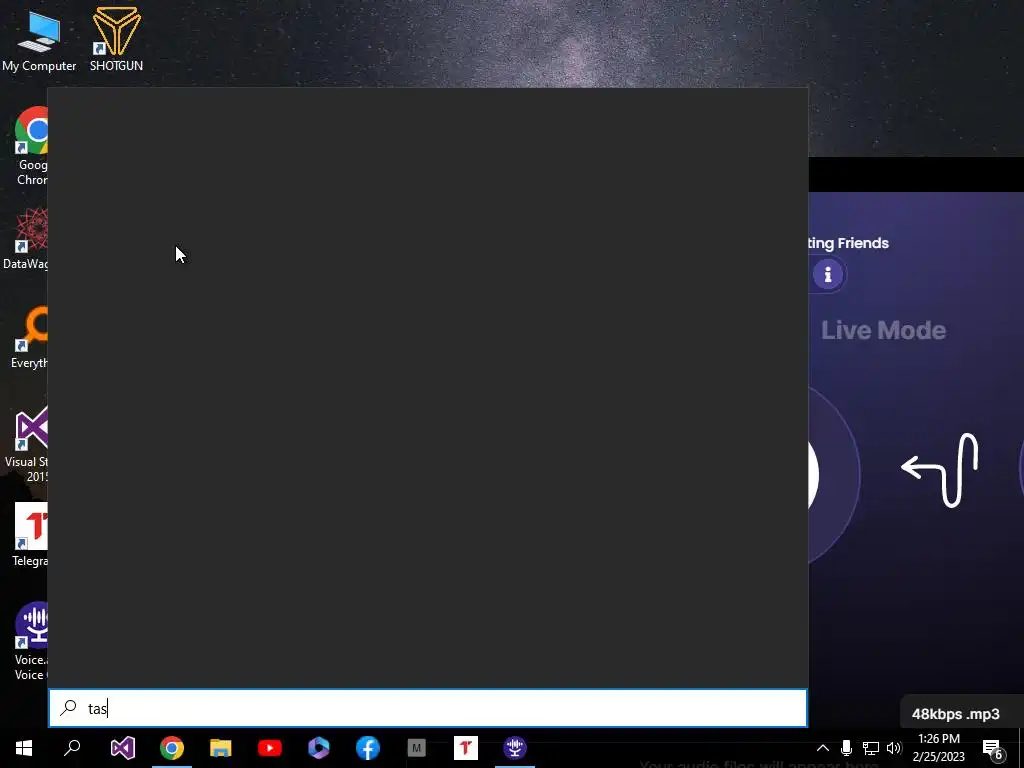
Task: Open DataWag desktop shortcut
Action: pyautogui.click(x=26, y=238)
